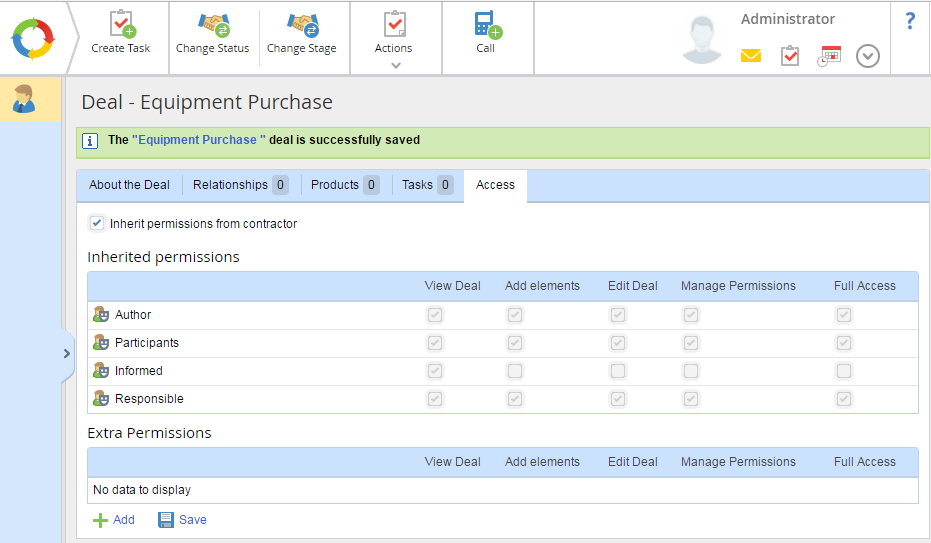Viewport: 931px width, 543px height.
Task: Click the Actions checklist icon
Action: point(395,24)
